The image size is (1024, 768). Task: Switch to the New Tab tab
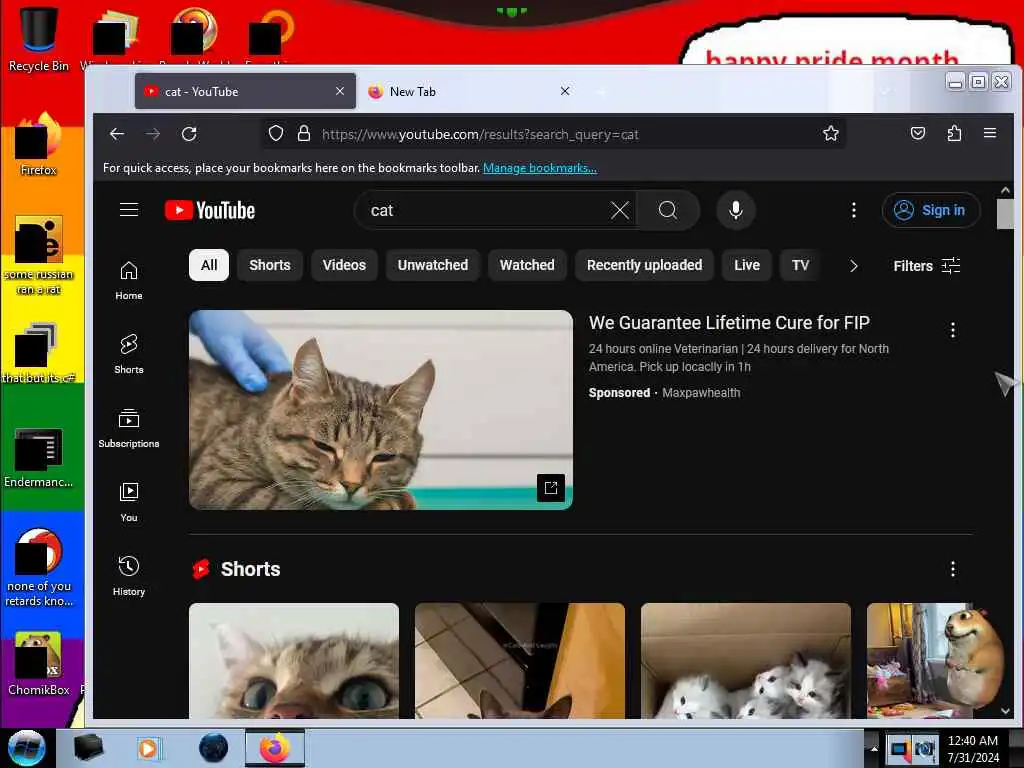[x=468, y=91]
